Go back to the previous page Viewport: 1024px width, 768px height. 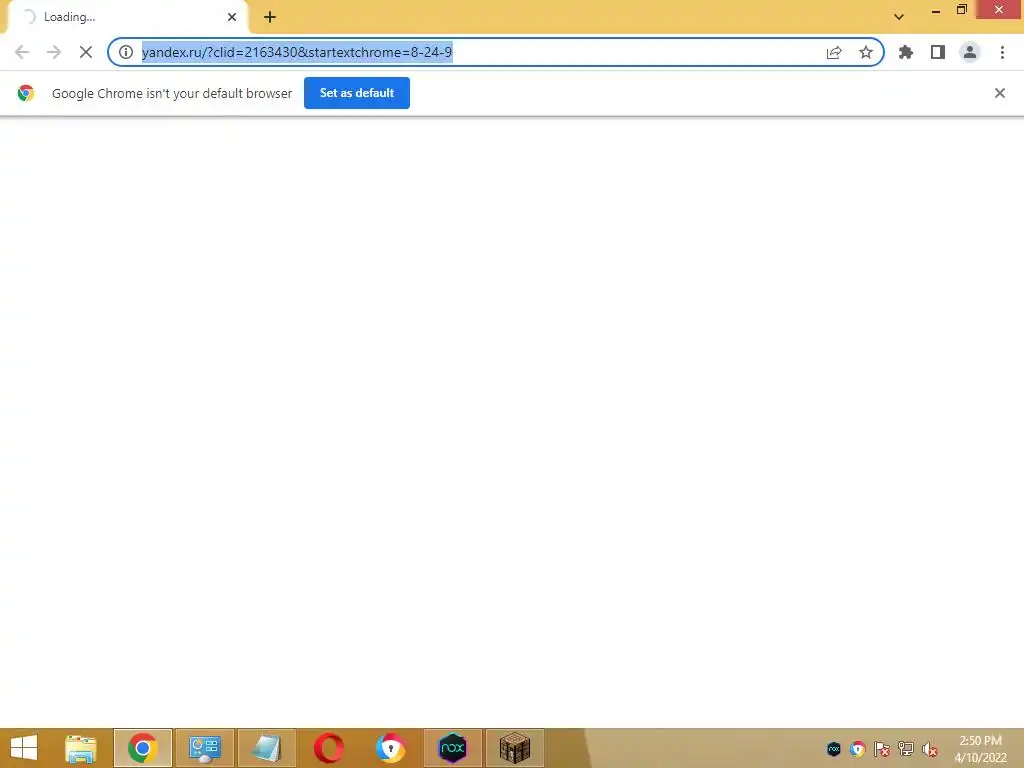tap(22, 52)
